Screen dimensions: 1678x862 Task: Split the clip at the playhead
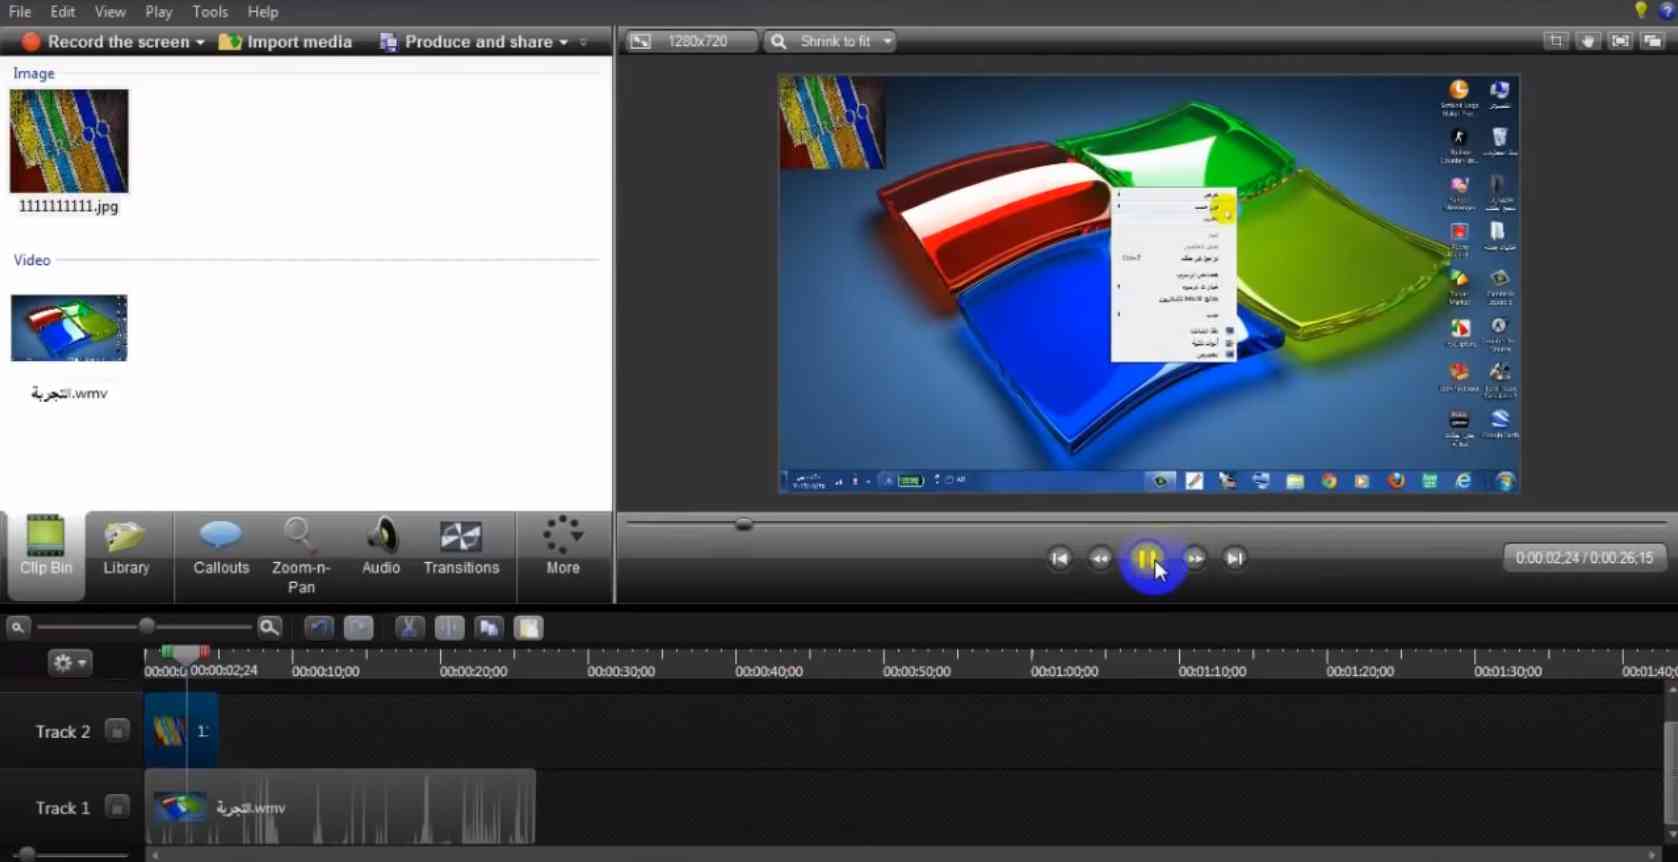click(x=449, y=628)
